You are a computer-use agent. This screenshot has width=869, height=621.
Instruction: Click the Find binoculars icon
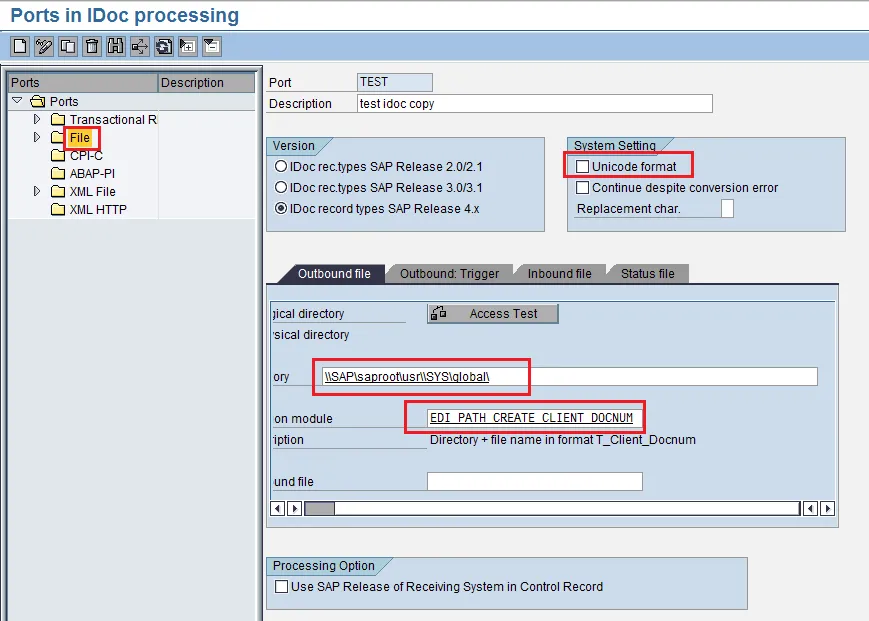pyautogui.click(x=116, y=46)
